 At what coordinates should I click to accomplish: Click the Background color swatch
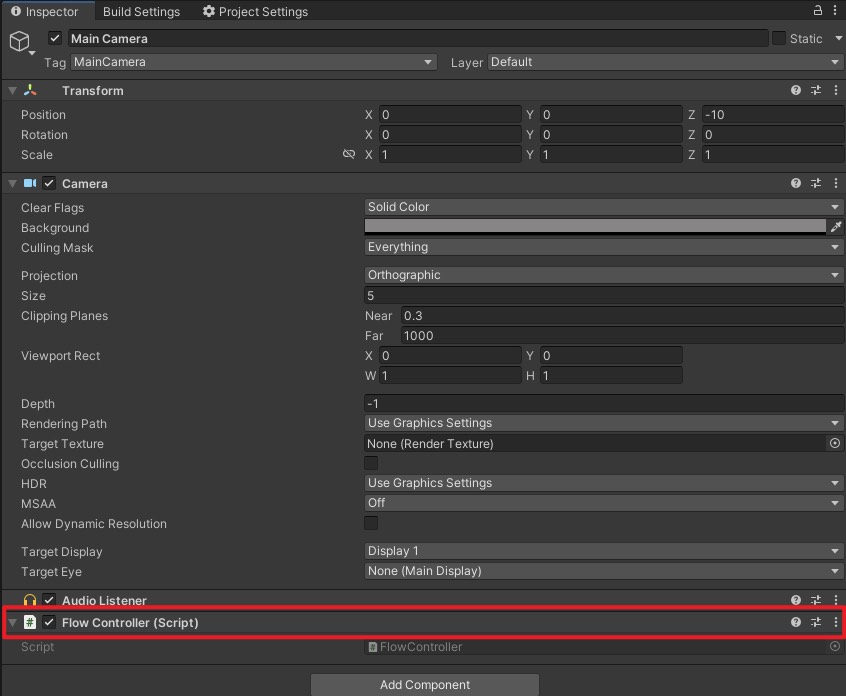click(596, 227)
